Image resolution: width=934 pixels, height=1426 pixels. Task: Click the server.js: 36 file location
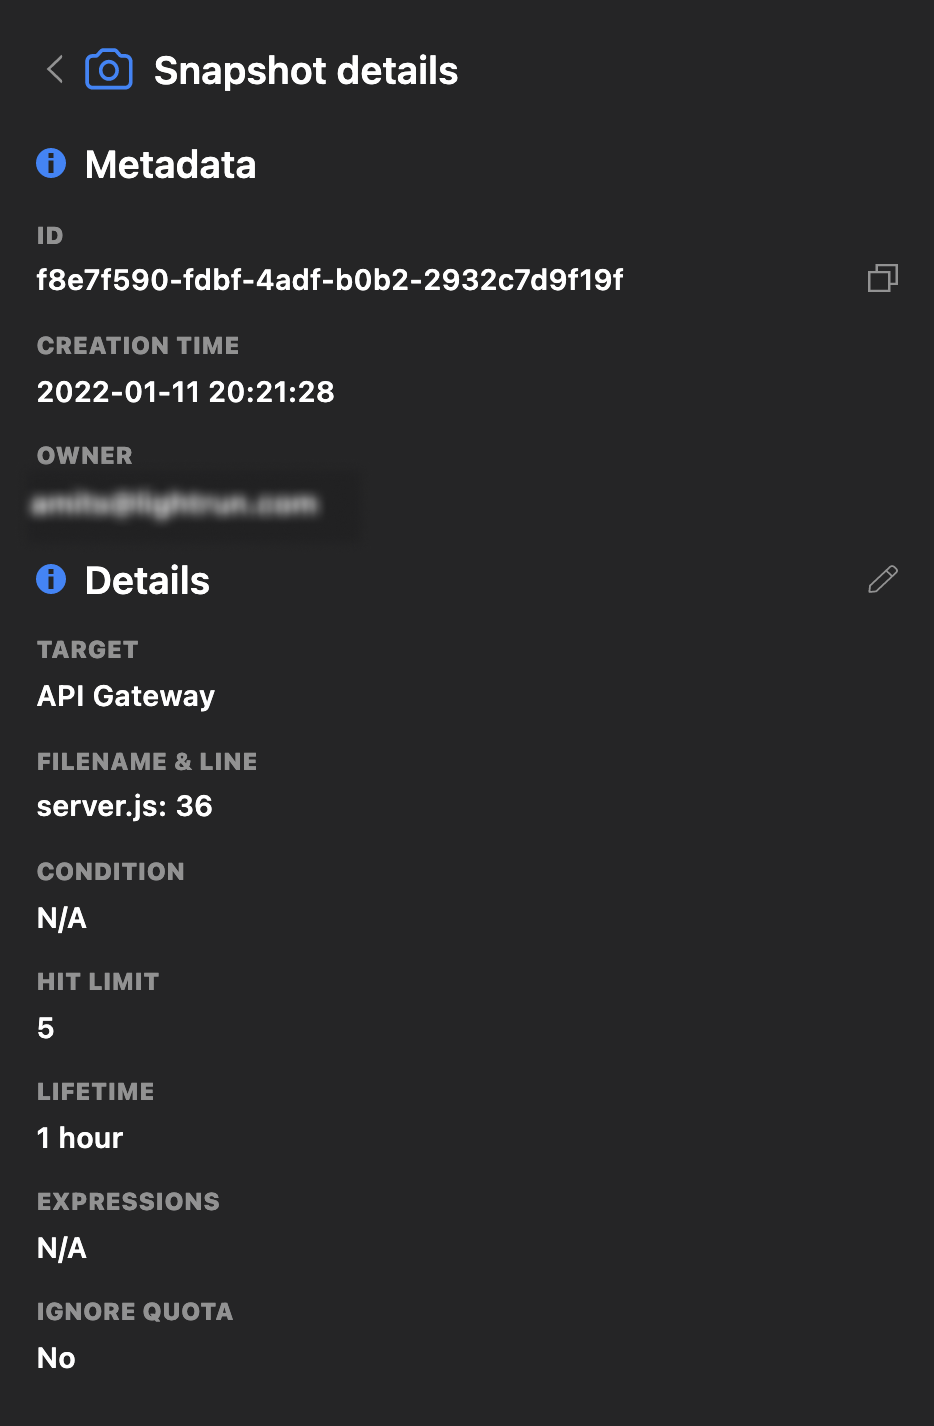point(125,806)
